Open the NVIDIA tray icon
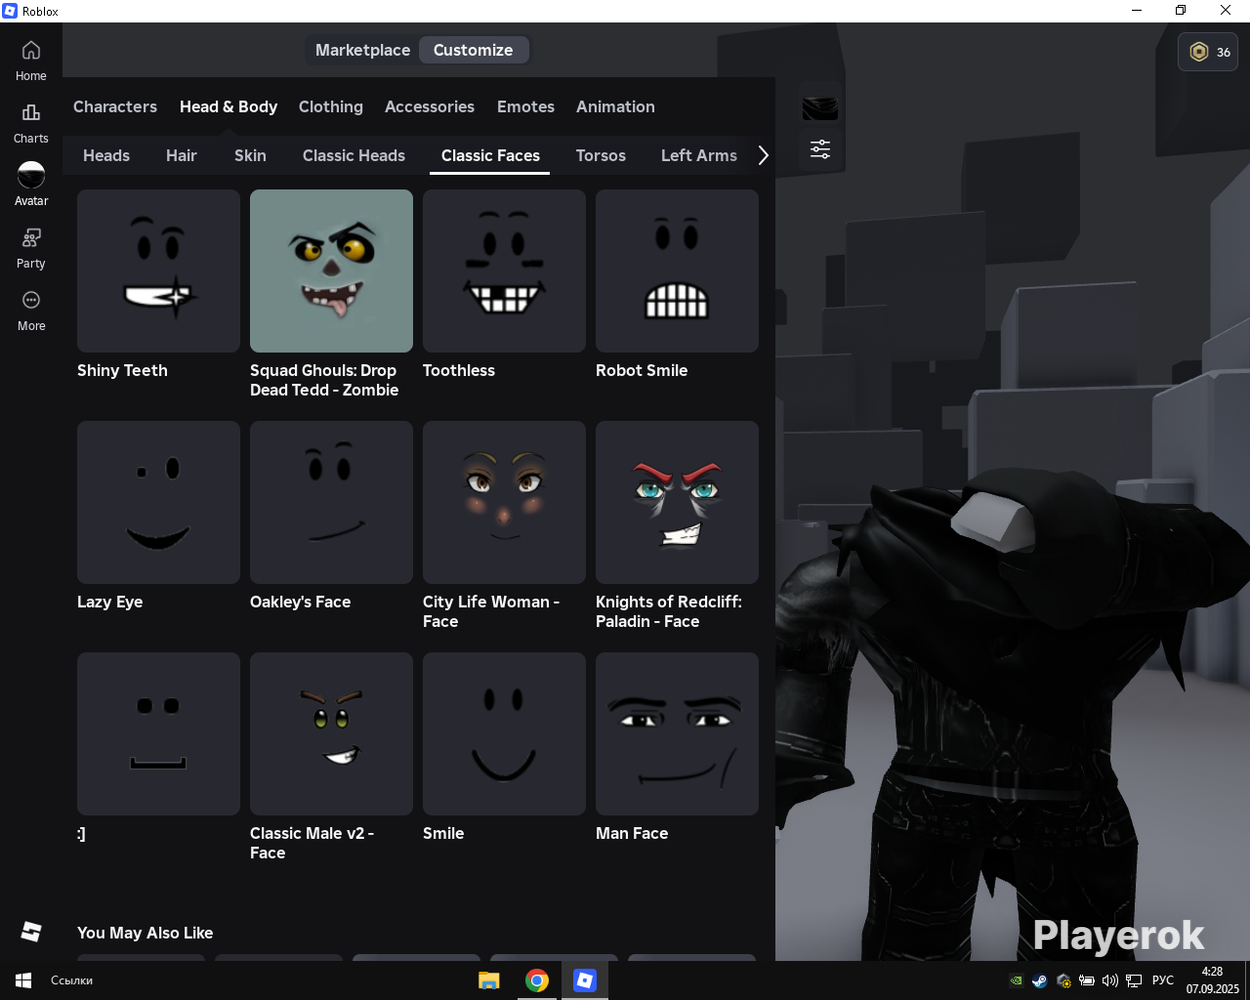The image size is (1250, 1000). [1016, 981]
